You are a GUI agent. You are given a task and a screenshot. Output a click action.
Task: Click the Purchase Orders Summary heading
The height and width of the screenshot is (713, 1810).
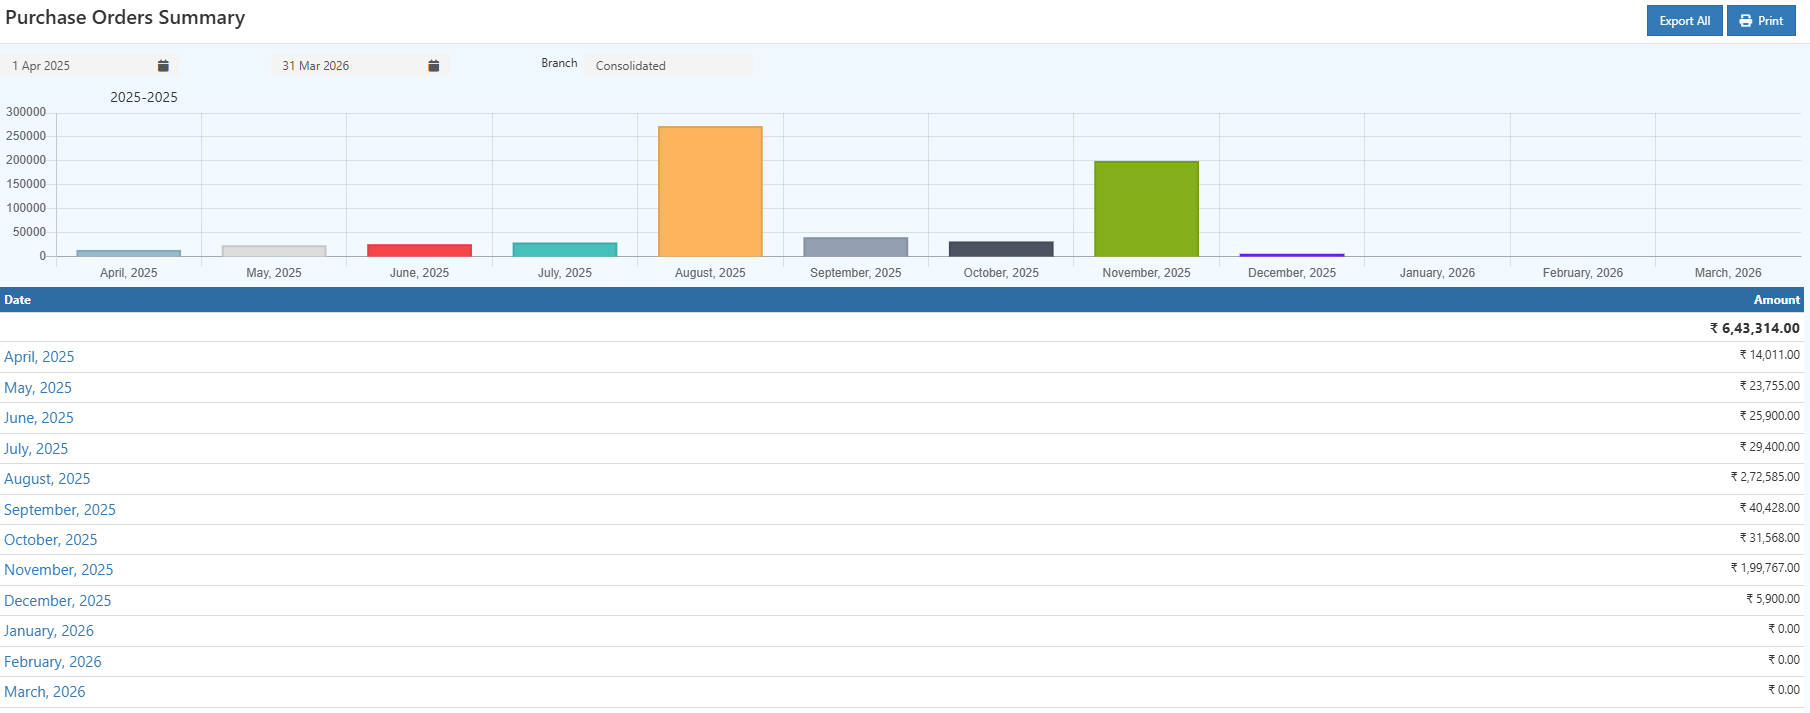tap(125, 18)
